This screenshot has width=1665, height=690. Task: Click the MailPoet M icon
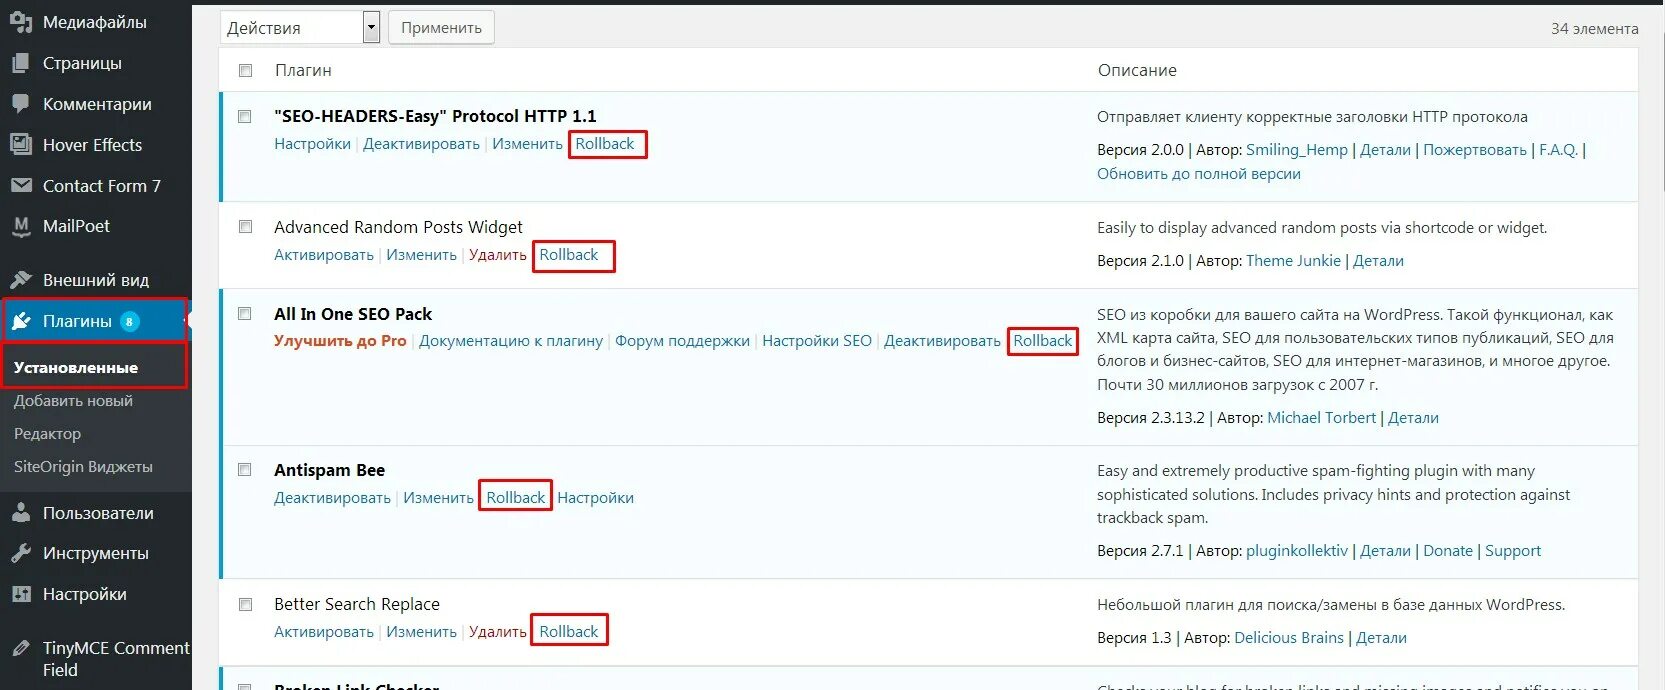click(x=21, y=227)
